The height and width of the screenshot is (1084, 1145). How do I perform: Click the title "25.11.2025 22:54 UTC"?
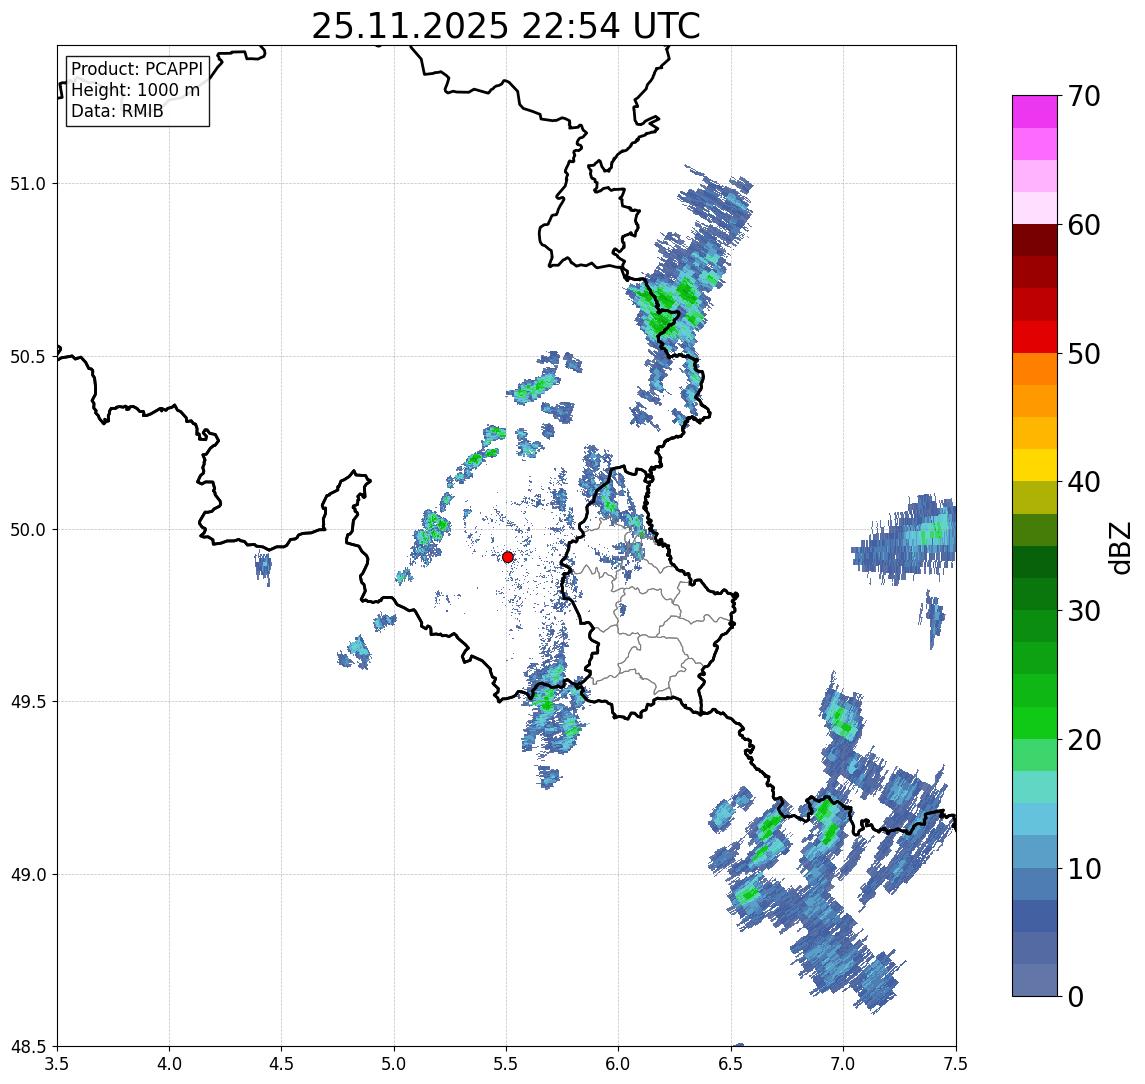(505, 26)
